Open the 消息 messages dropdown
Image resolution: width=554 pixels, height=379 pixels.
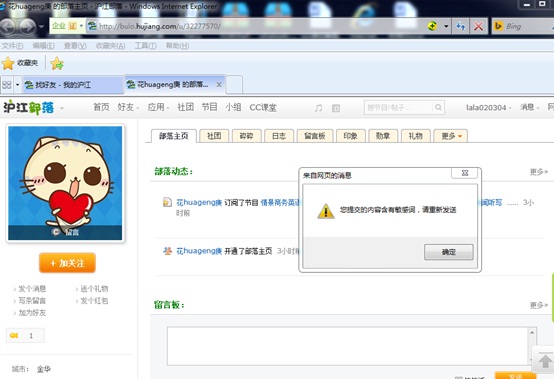tap(529, 107)
